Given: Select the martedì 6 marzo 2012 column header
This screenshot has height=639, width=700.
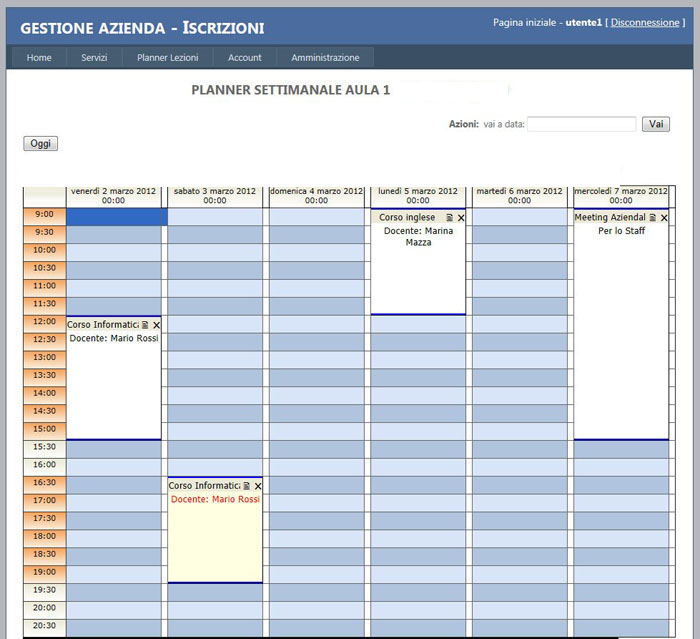Looking at the screenshot, I should click(519, 196).
